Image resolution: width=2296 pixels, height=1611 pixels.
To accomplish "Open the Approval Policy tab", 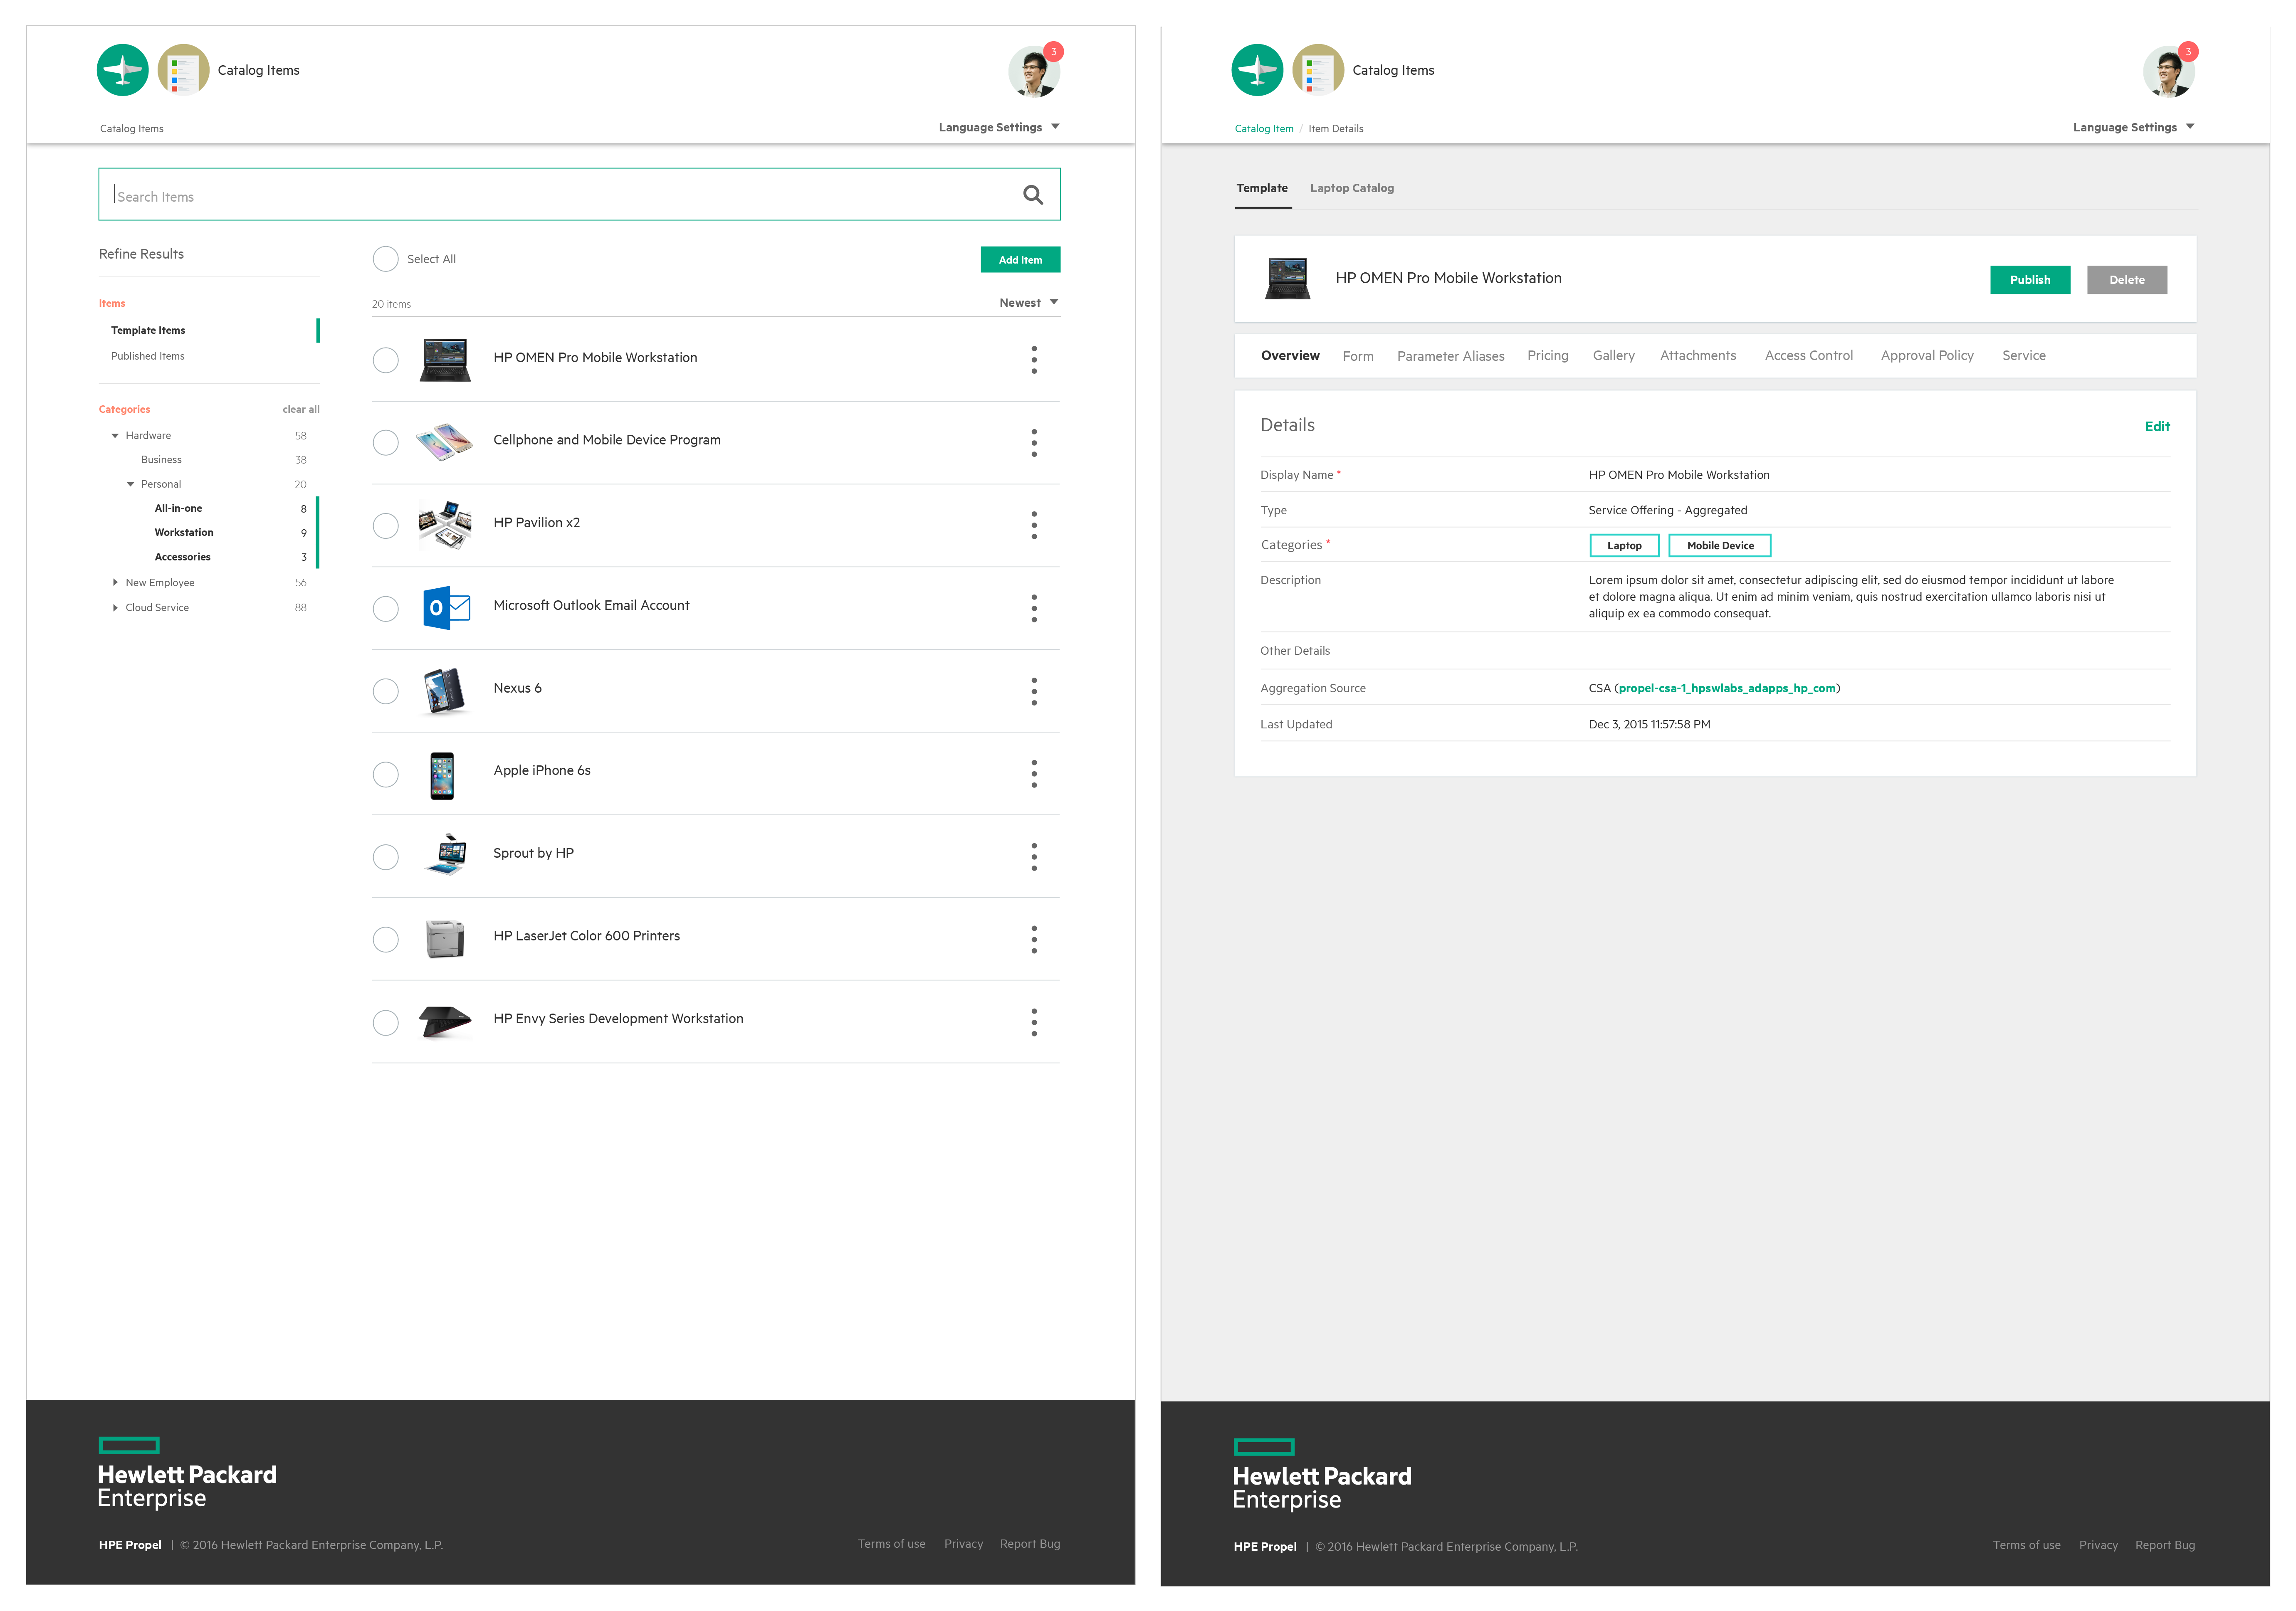I will tap(1927, 356).
